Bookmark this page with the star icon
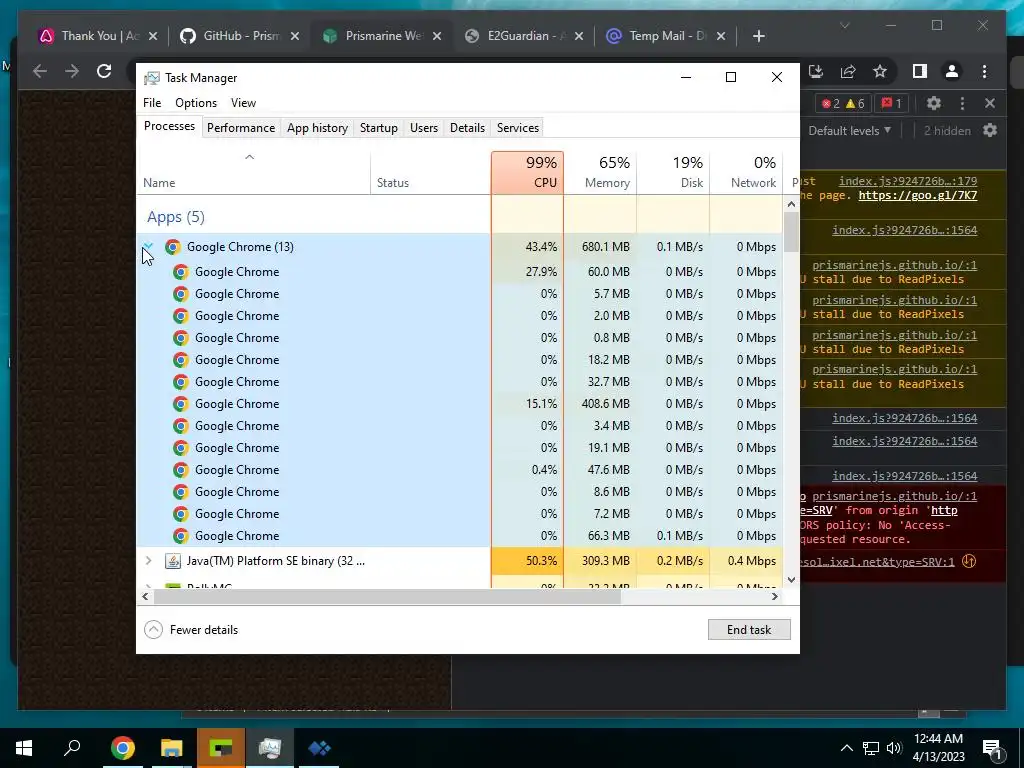Viewport: 1024px width, 768px height. point(880,71)
